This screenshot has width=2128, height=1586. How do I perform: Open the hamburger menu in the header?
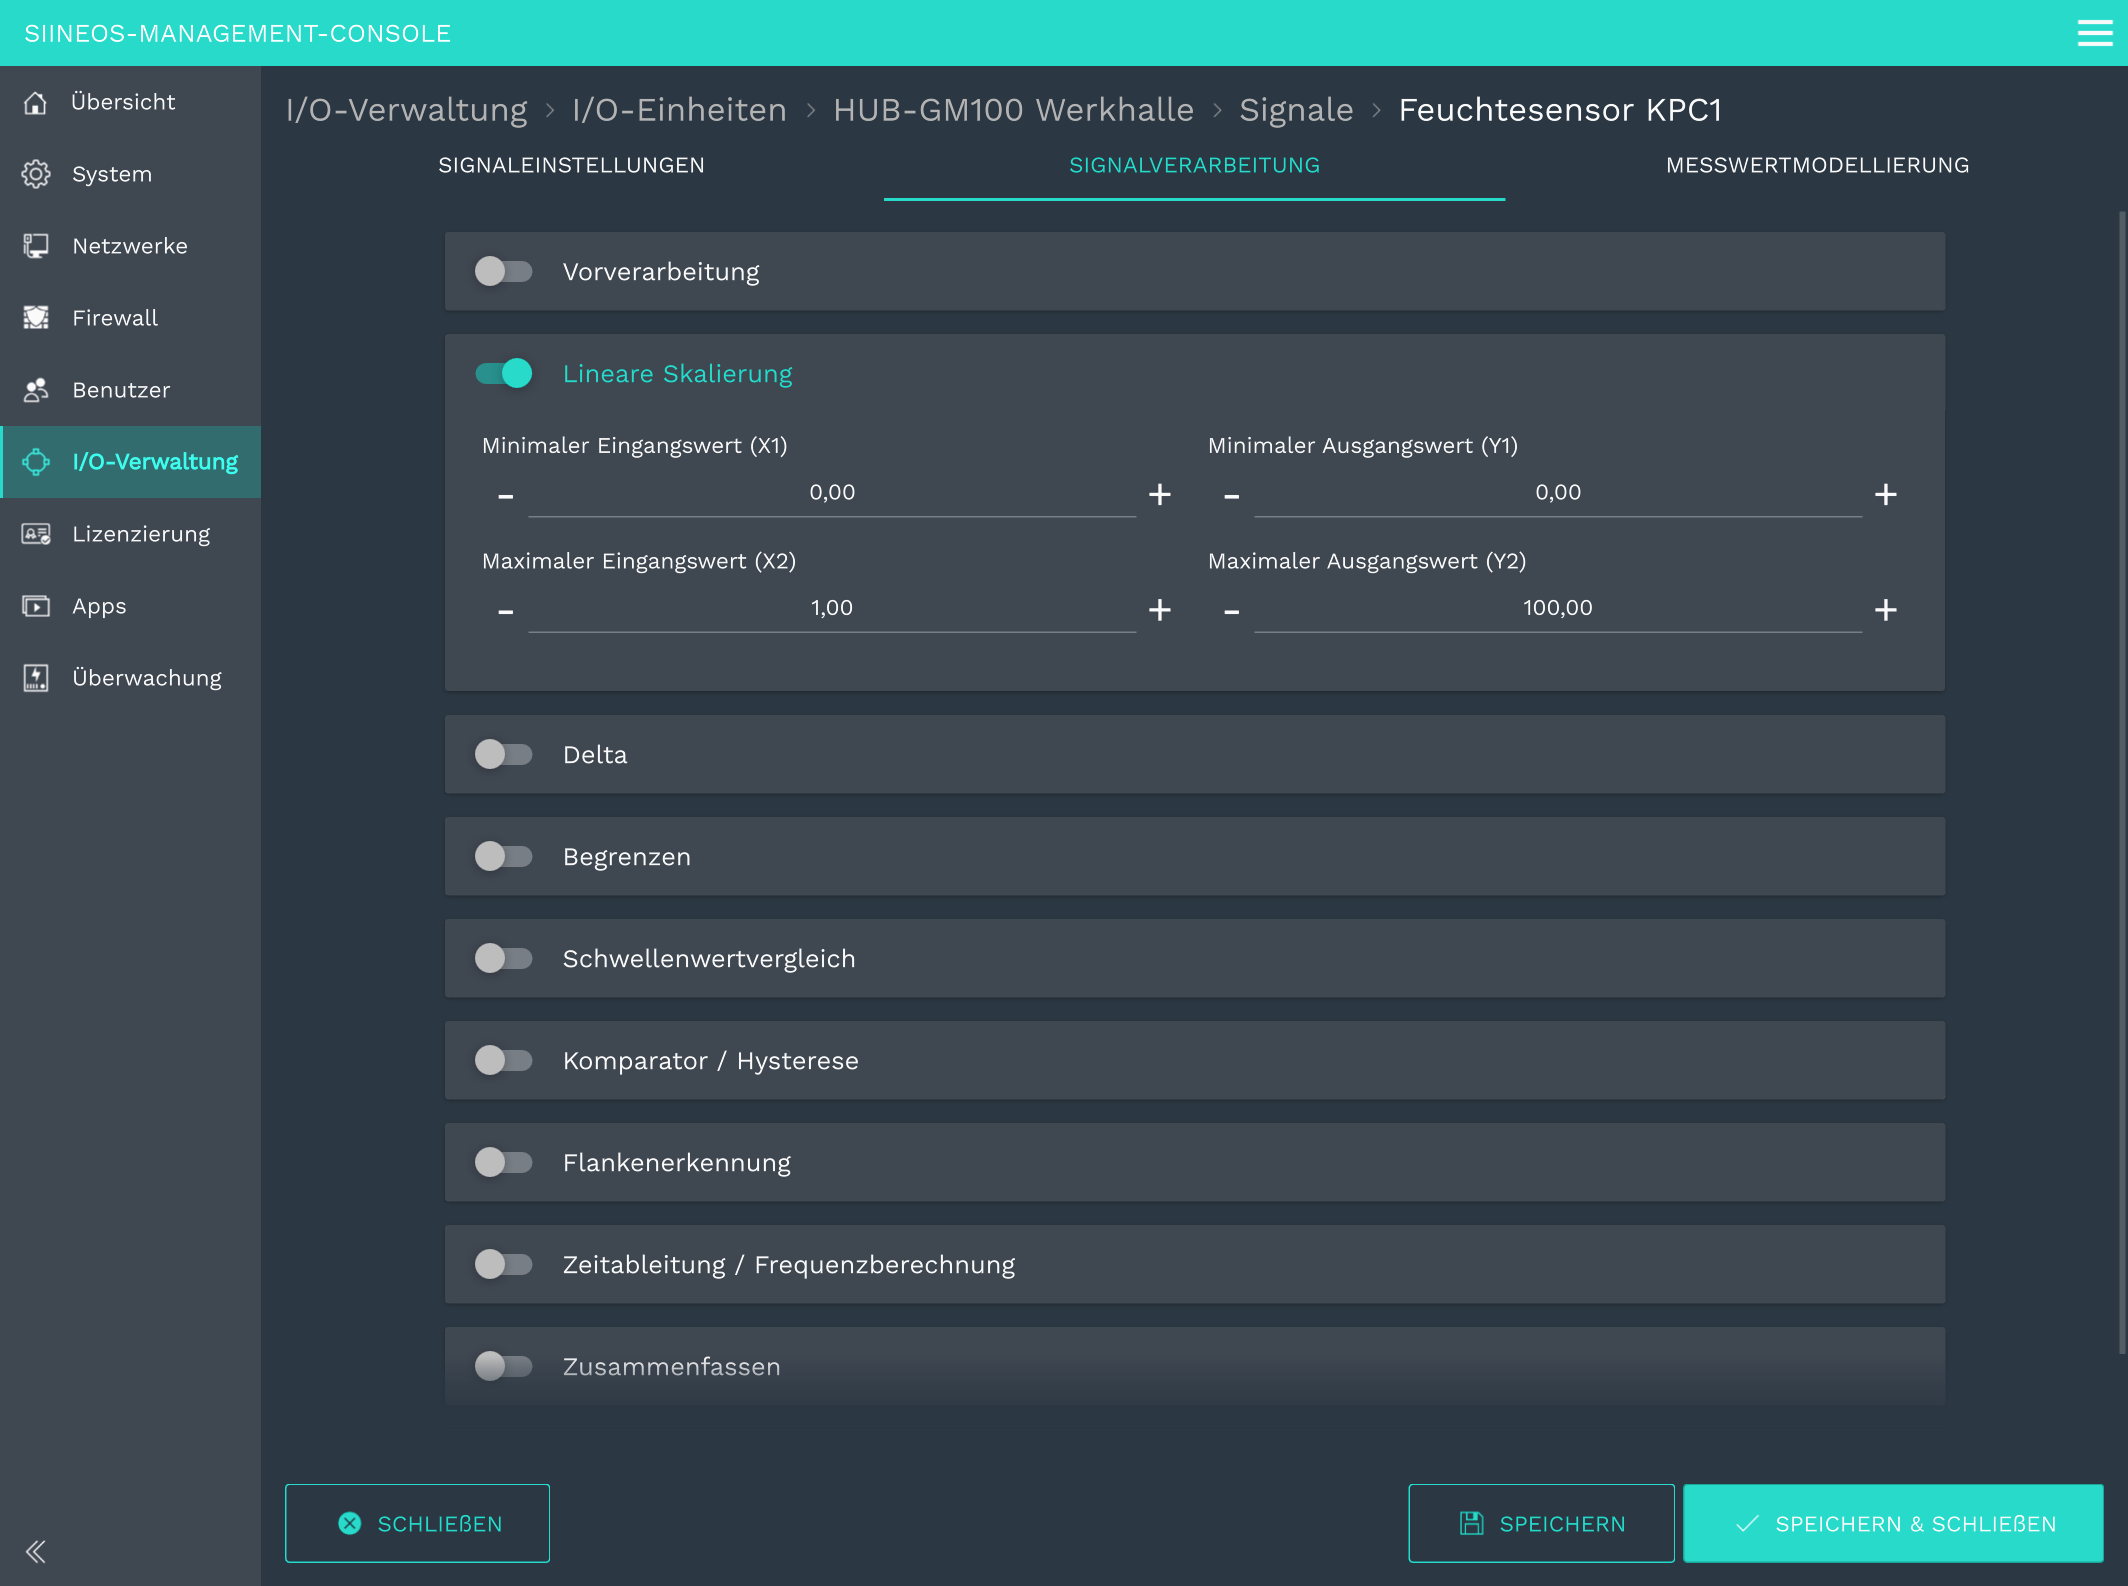pos(2095,33)
